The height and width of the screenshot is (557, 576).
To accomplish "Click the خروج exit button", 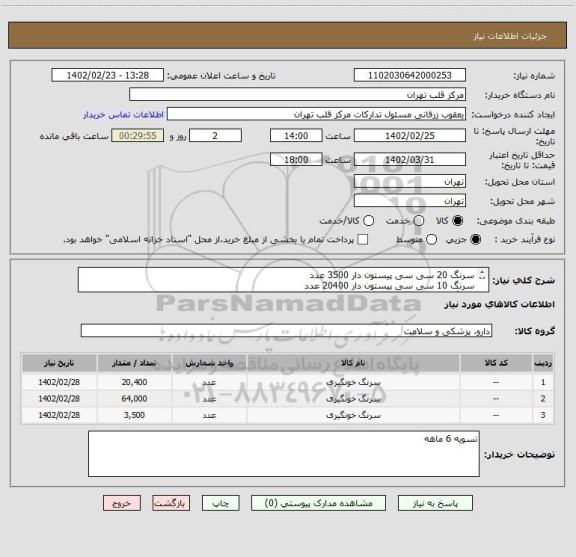I will (x=122, y=503).
